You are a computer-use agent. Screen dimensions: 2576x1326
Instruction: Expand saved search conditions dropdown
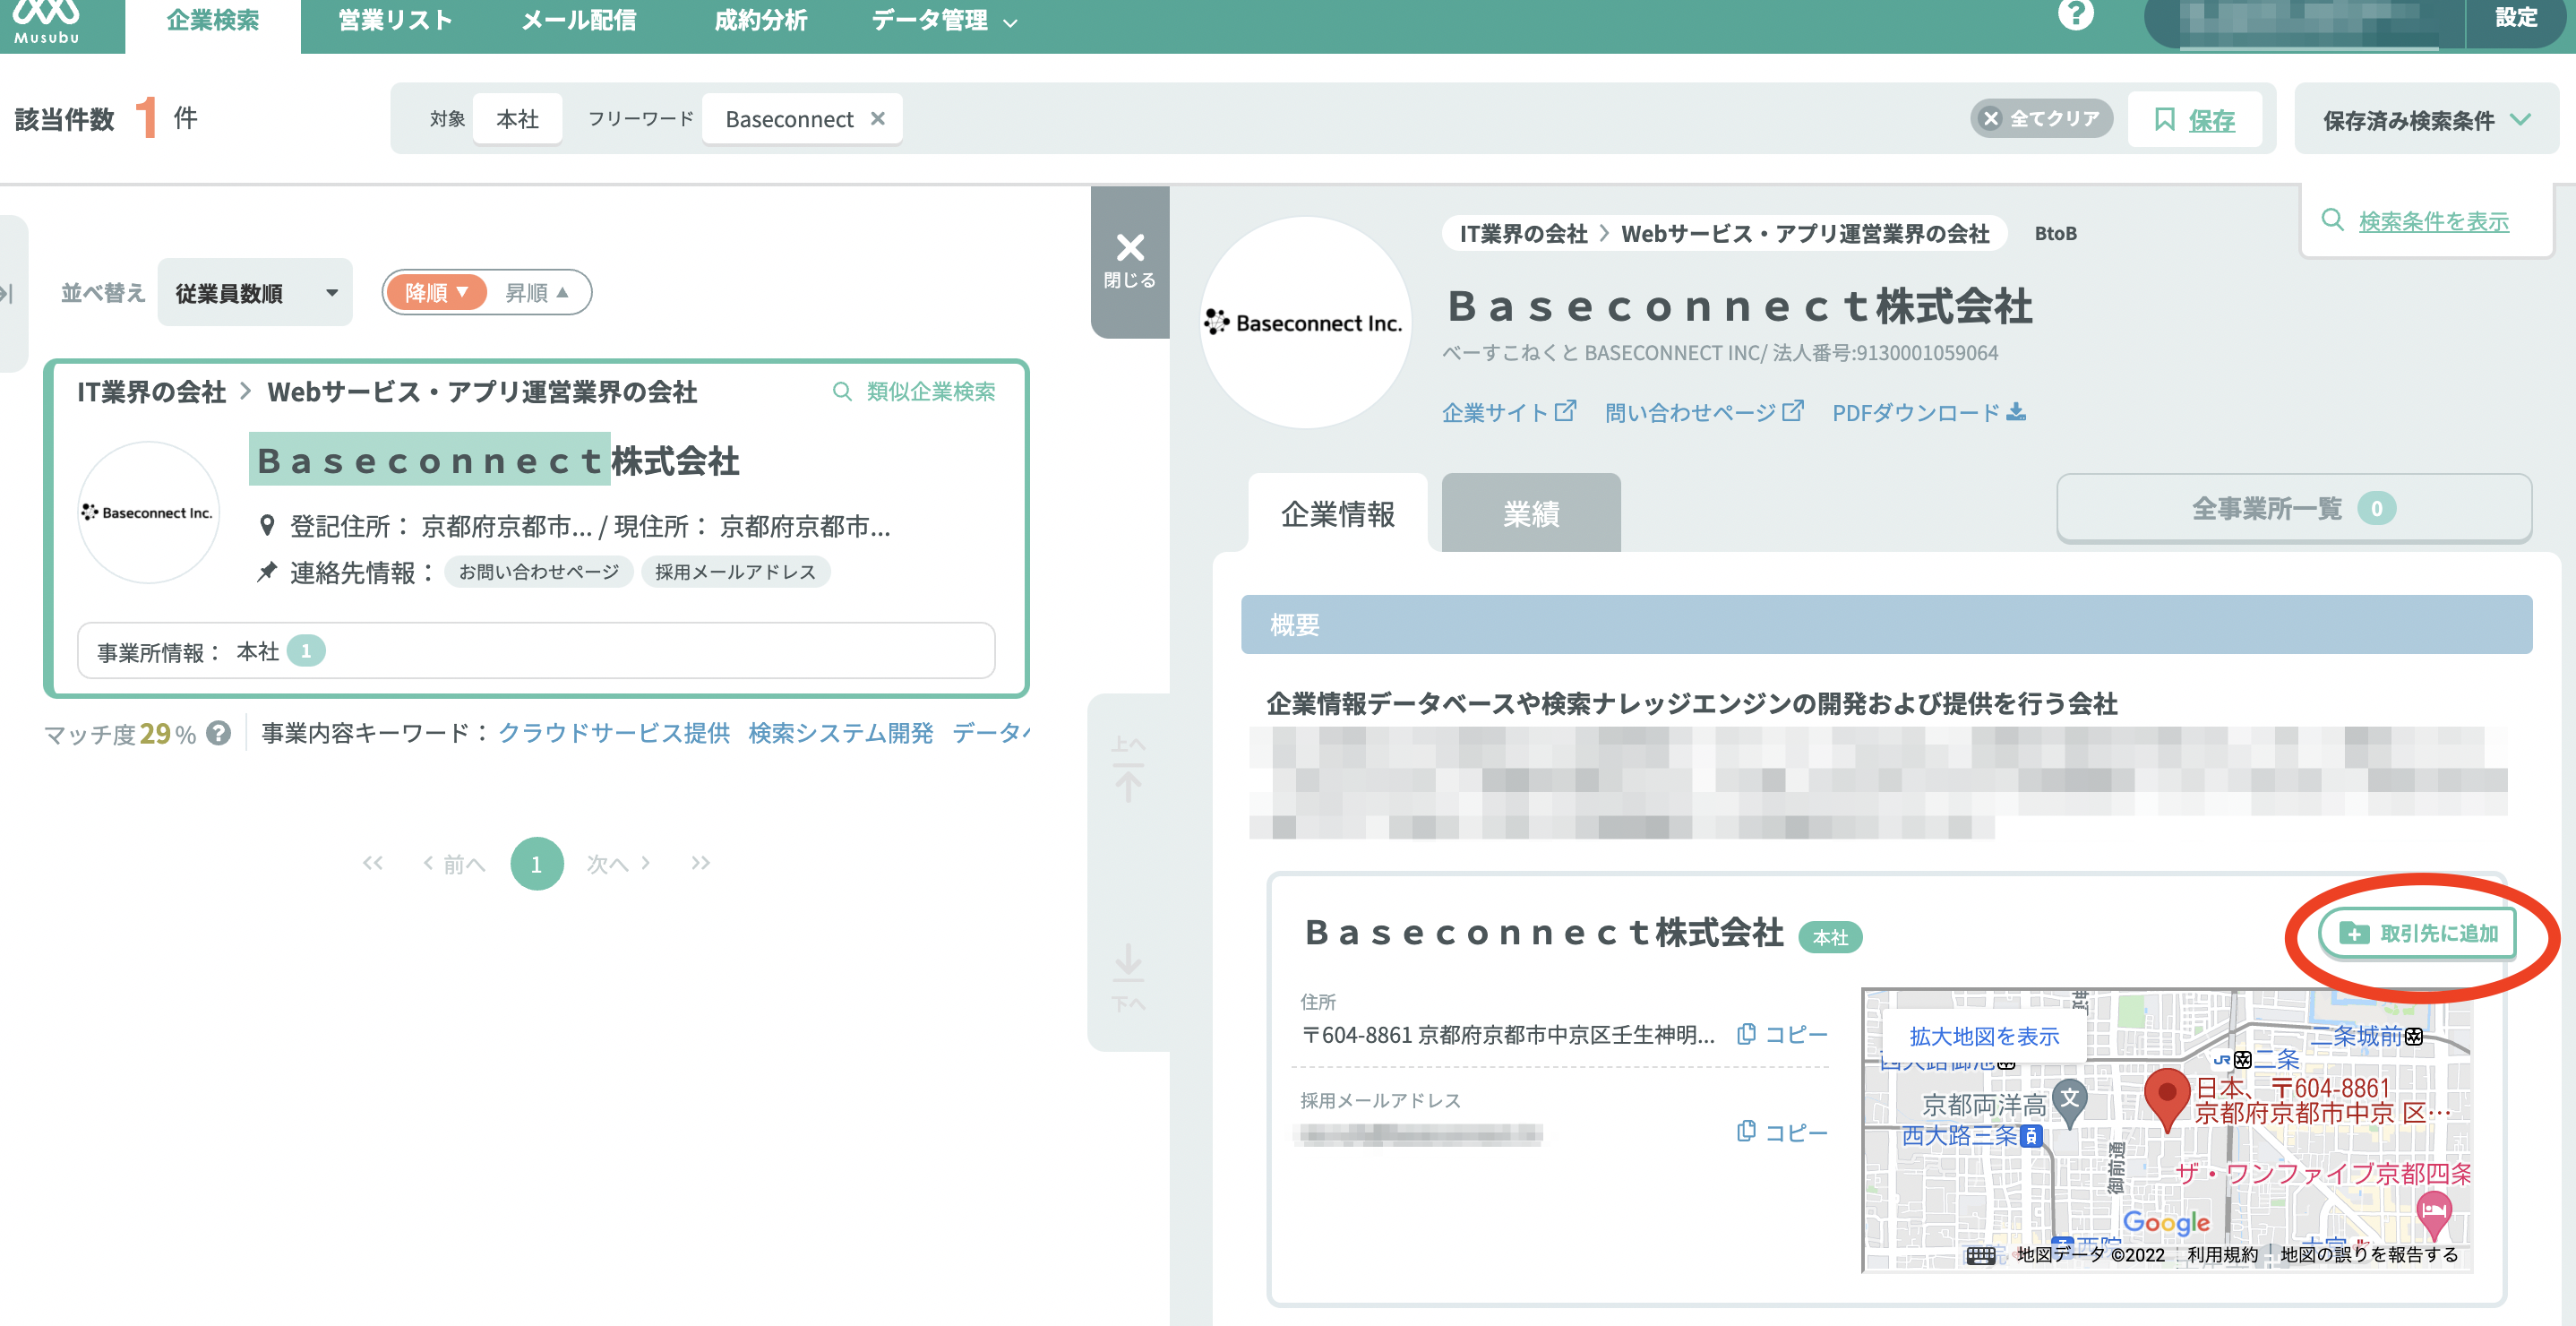2426,120
